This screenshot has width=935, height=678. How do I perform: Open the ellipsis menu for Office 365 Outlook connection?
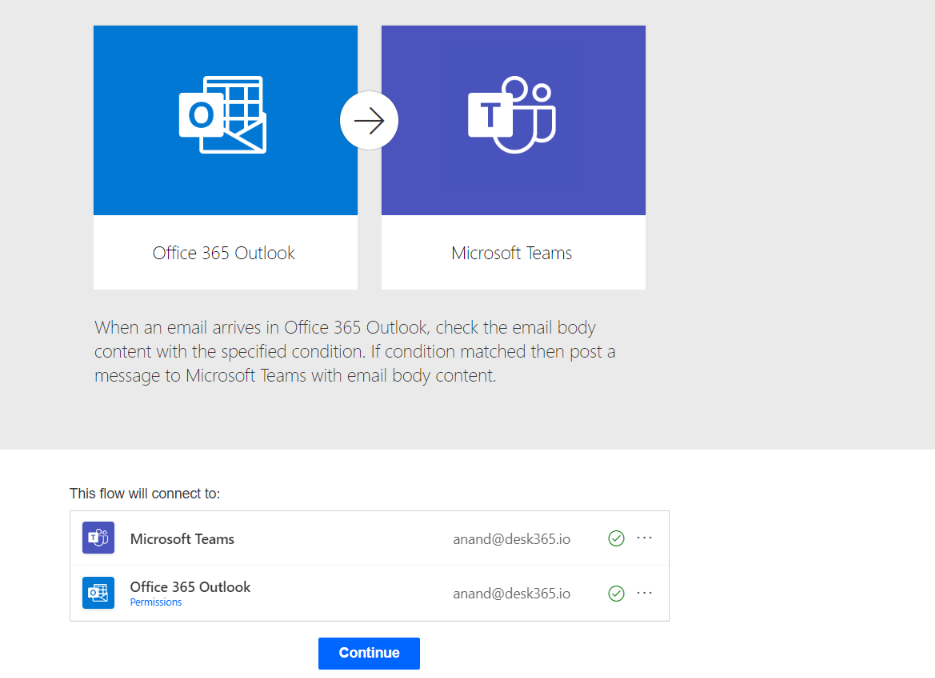645,593
